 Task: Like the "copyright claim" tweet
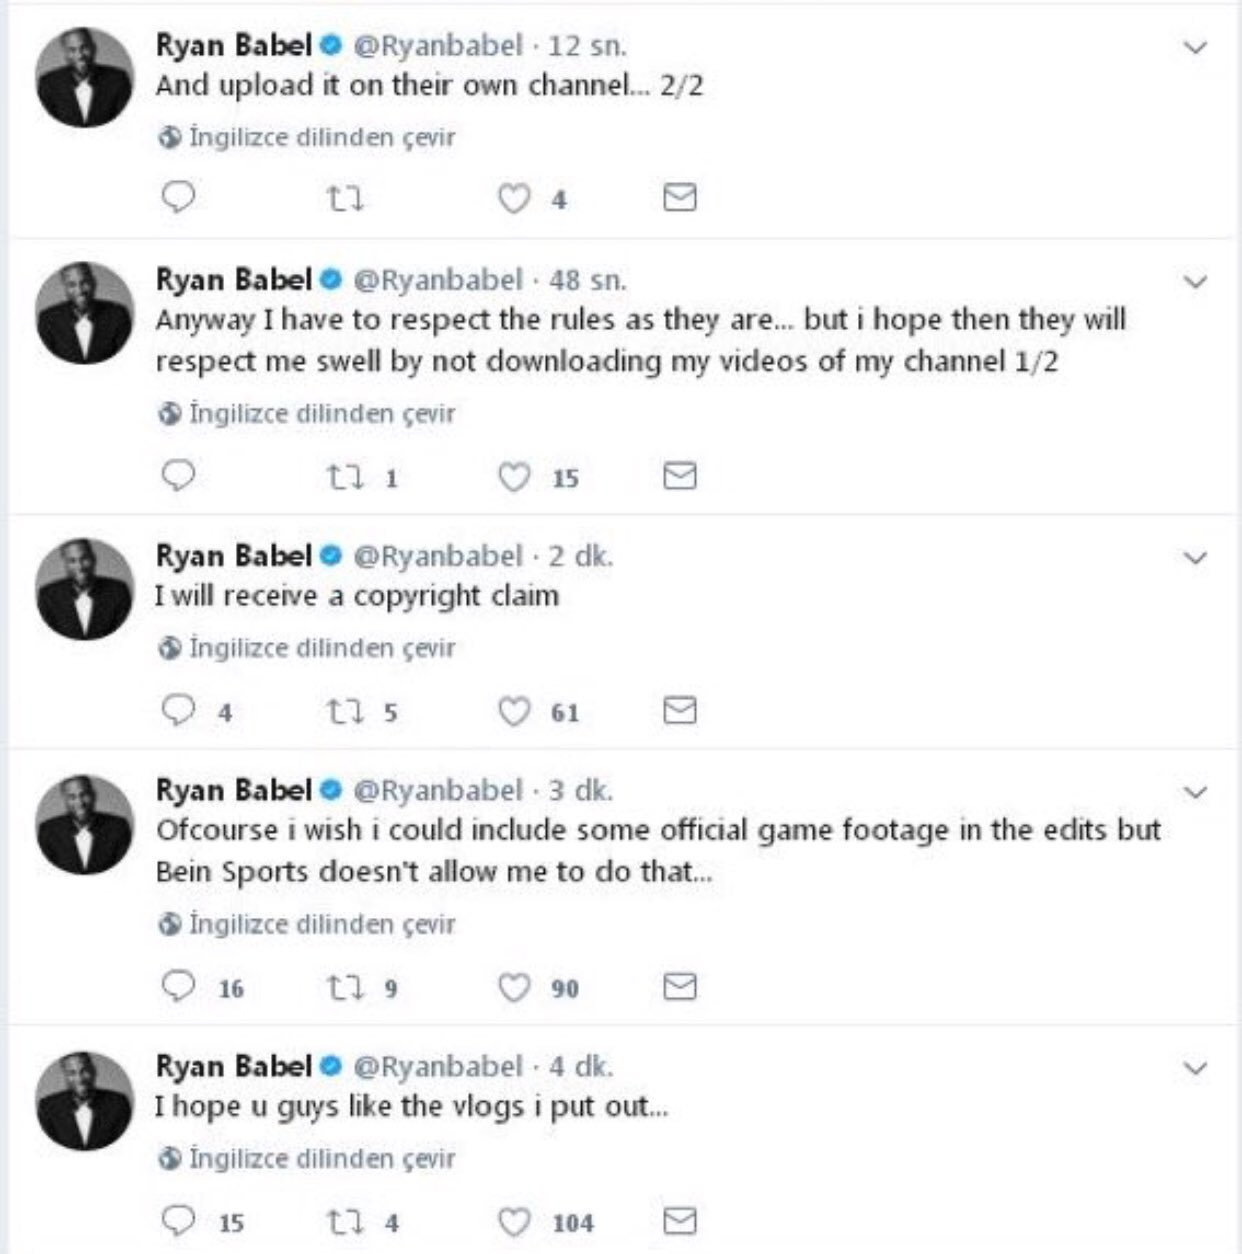tap(514, 712)
